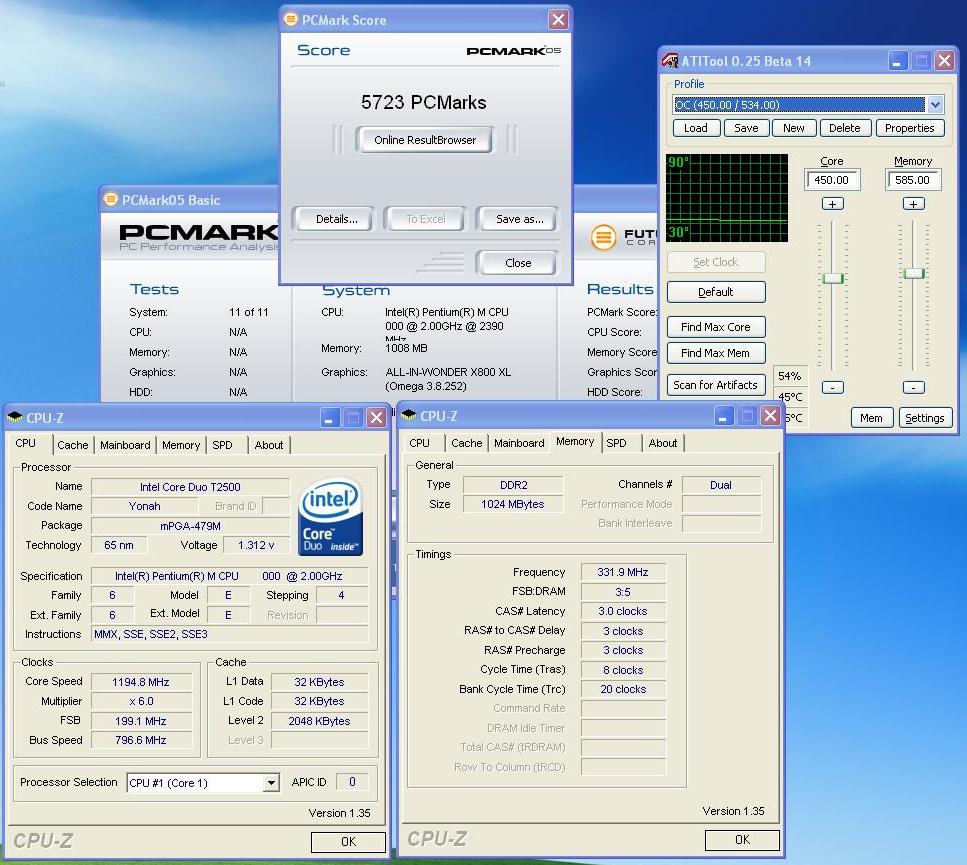Open ATITool Settings button
967x865 pixels.
924,418
